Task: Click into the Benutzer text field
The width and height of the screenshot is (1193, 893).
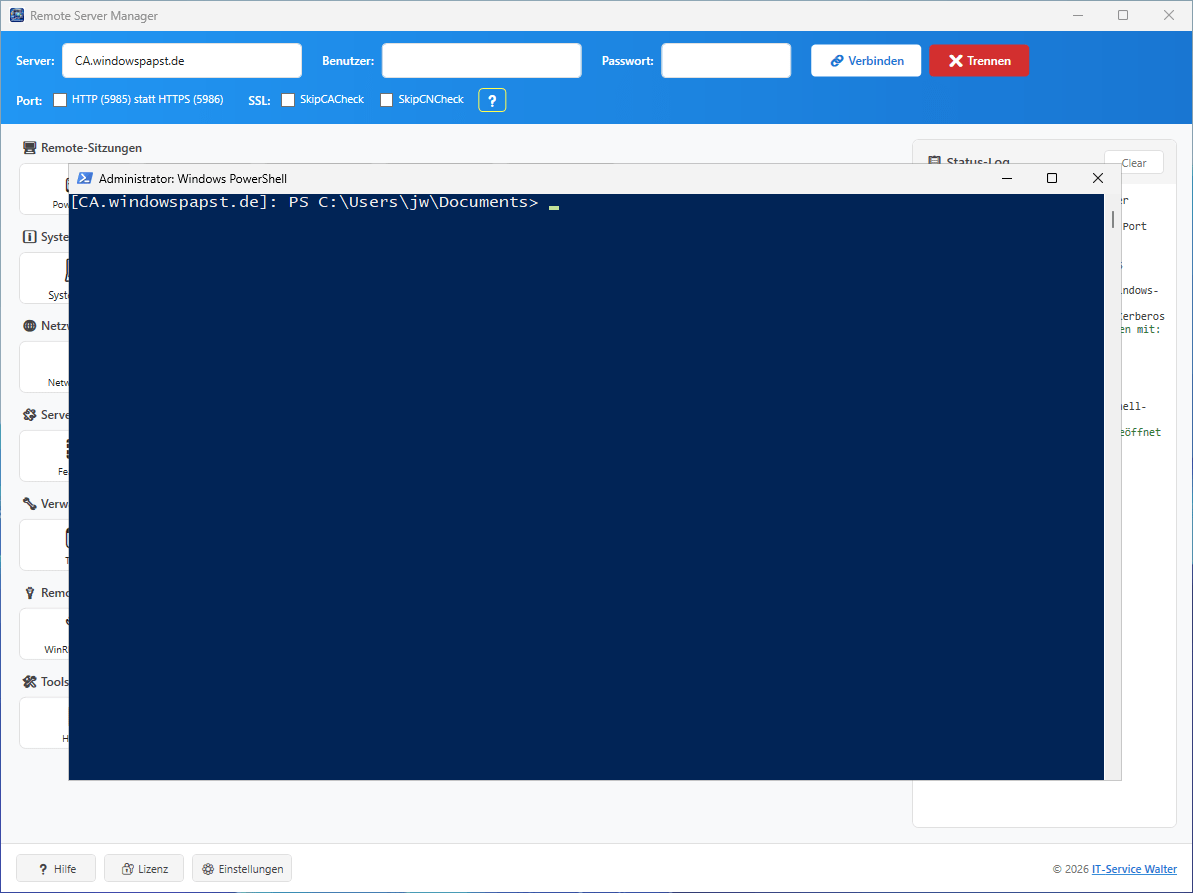Action: coord(481,61)
